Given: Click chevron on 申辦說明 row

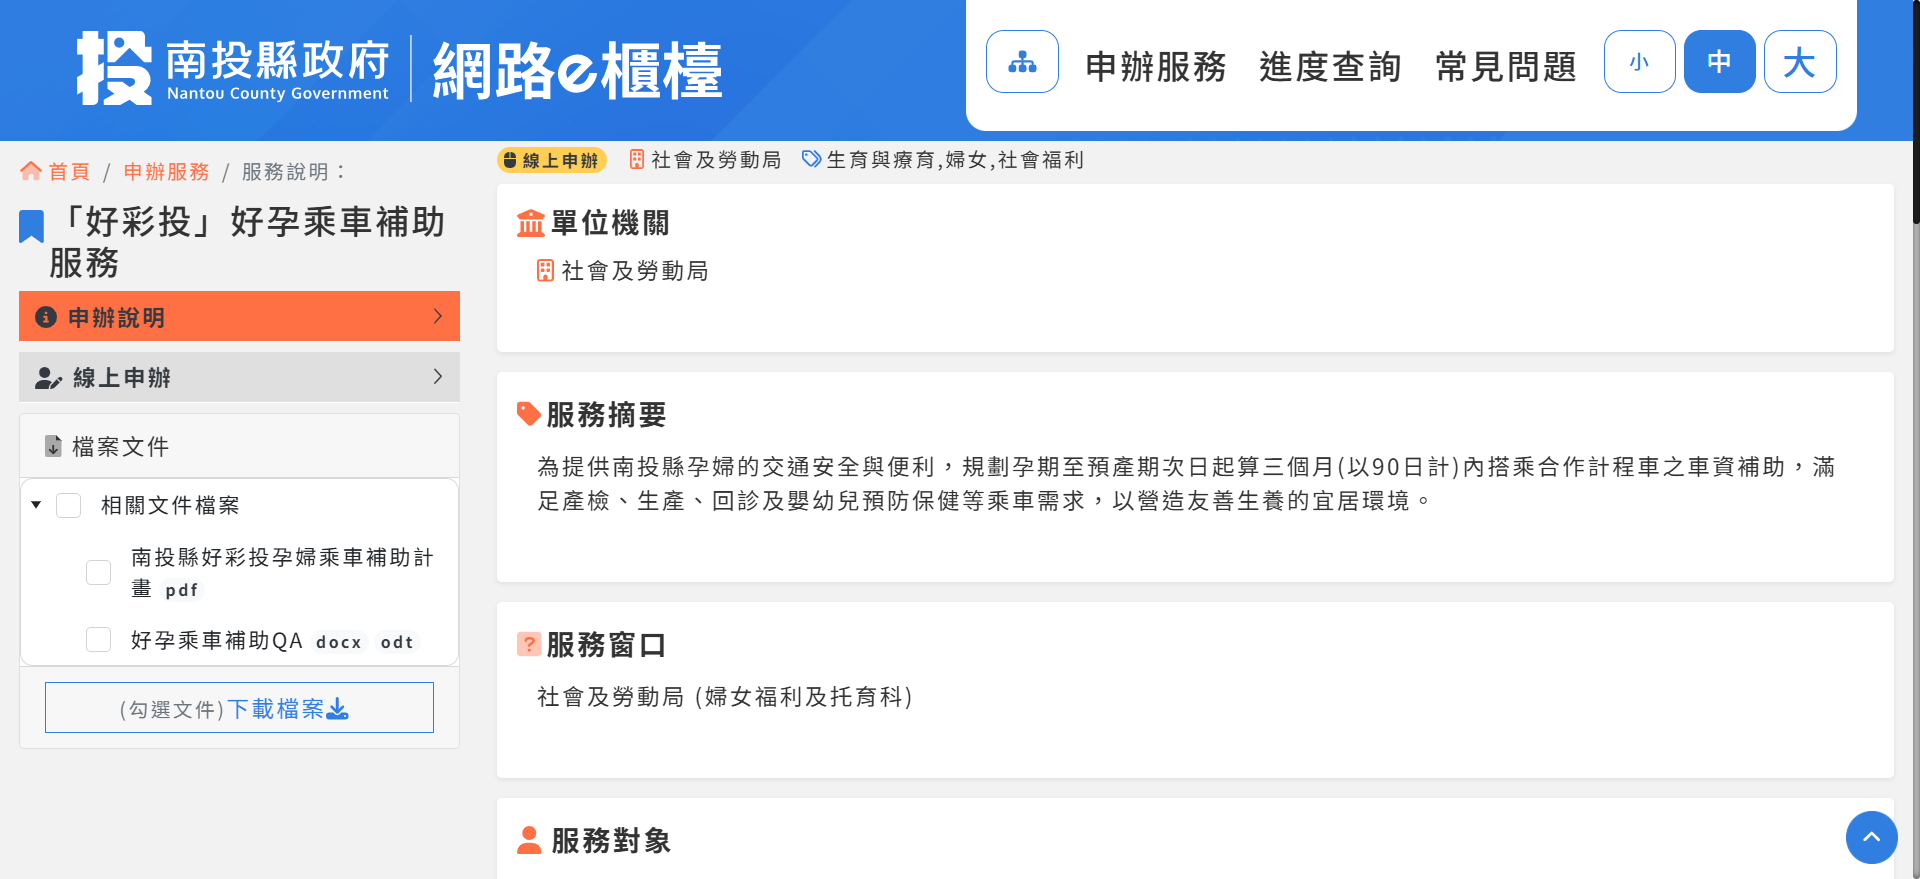Looking at the screenshot, I should 437,316.
